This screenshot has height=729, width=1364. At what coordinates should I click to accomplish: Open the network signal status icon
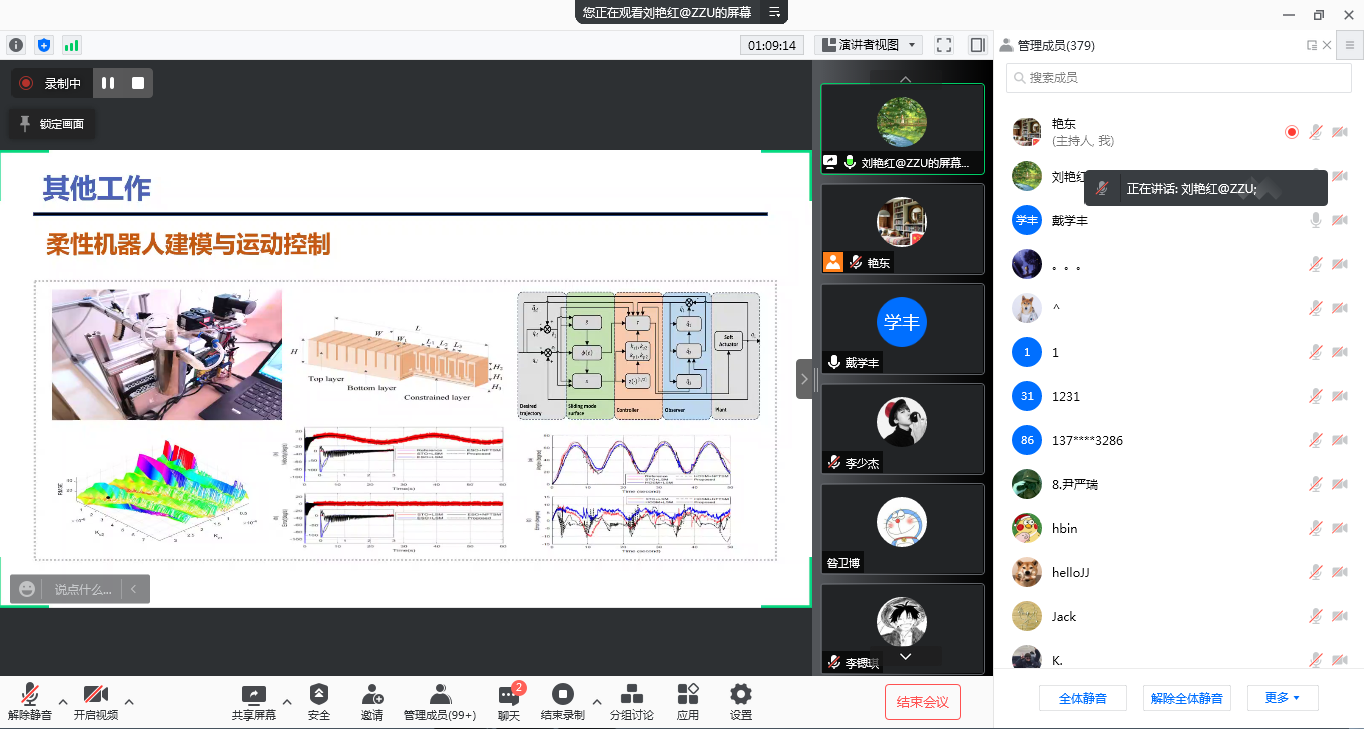71,45
